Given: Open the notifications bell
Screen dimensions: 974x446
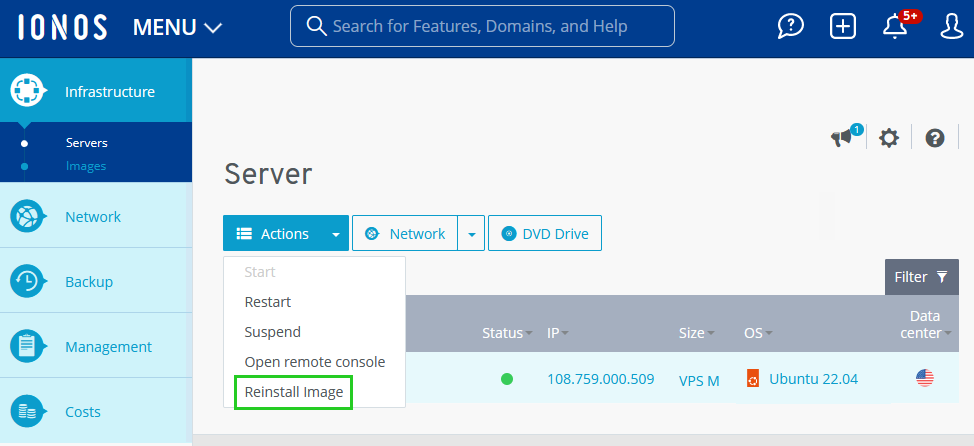Looking at the screenshot, I should click(x=895, y=27).
